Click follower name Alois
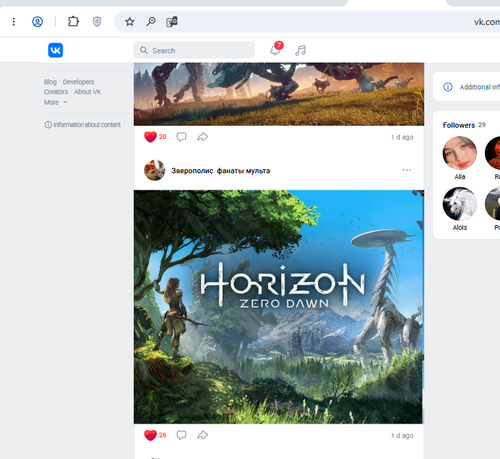500x459 pixels. (460, 228)
